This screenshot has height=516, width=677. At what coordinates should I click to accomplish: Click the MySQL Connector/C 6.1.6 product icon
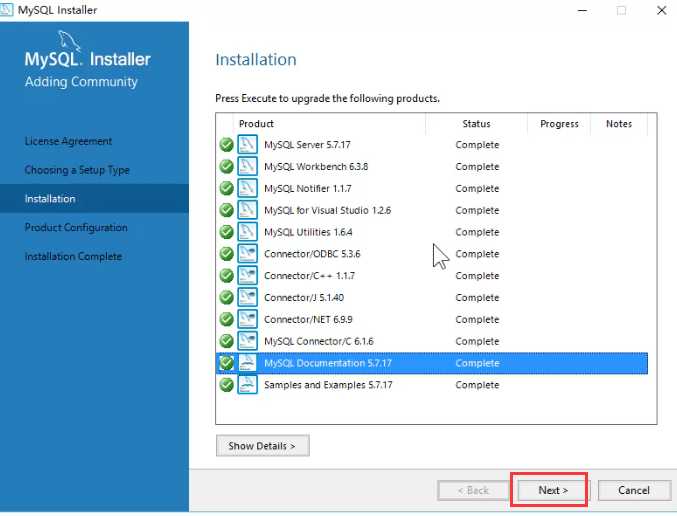pyautogui.click(x=247, y=341)
